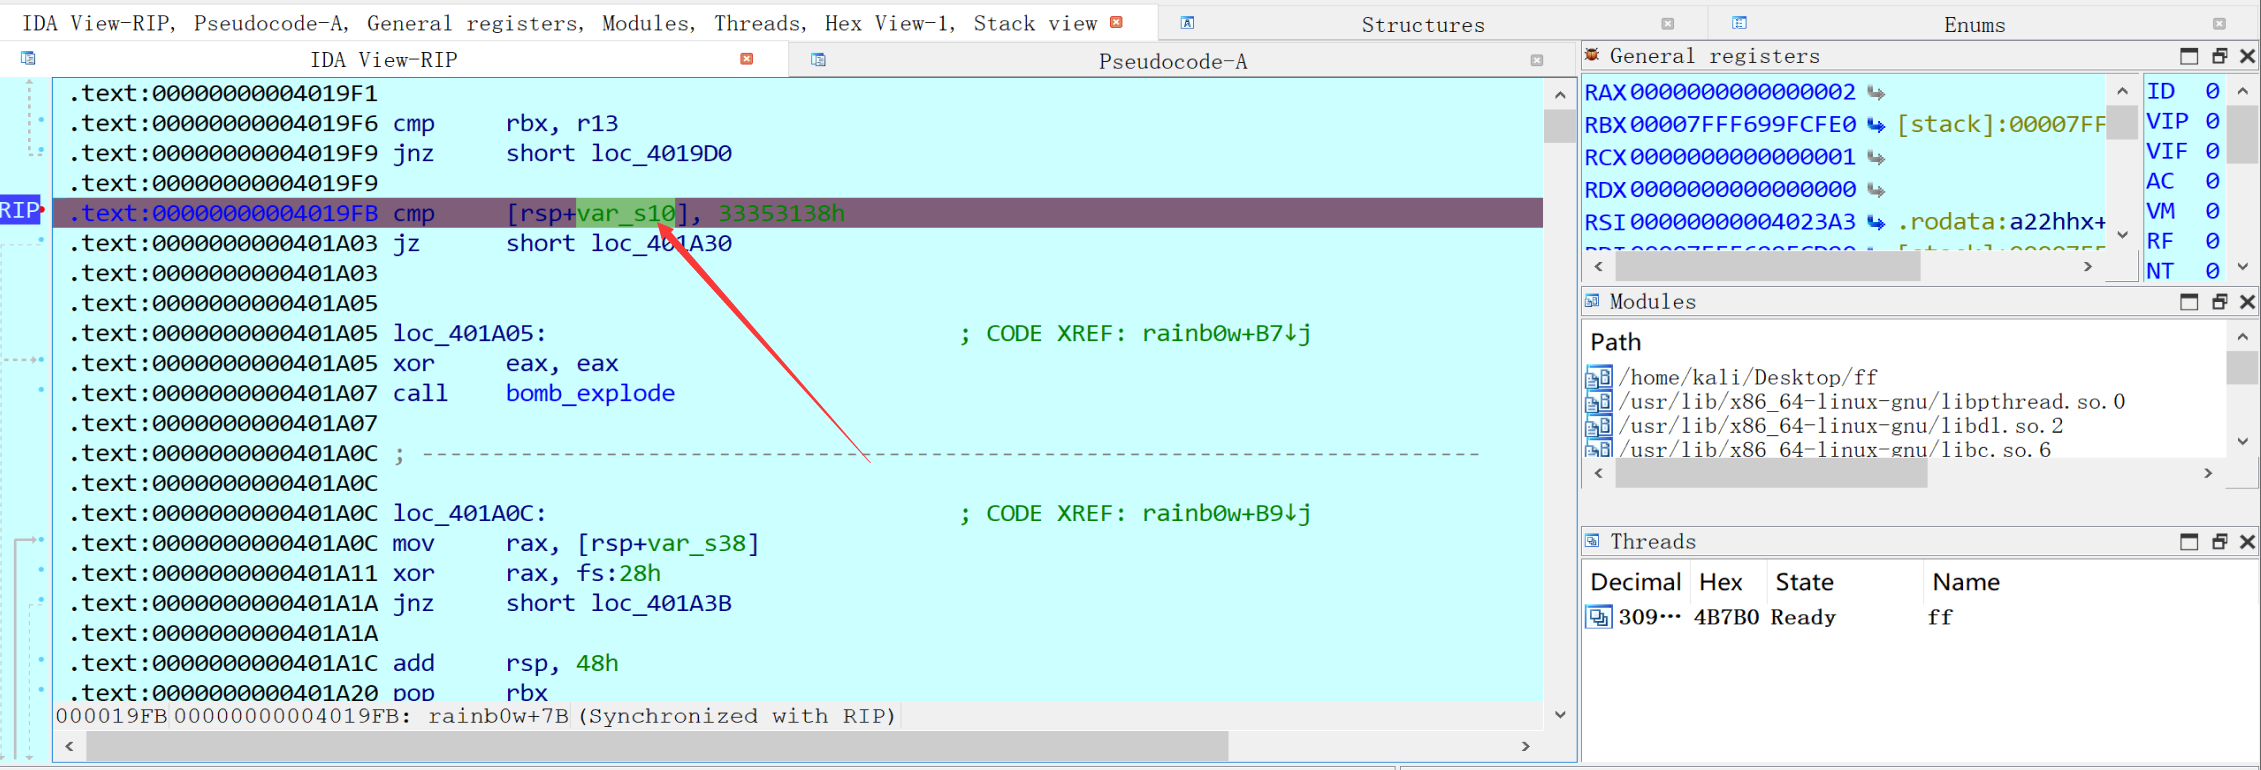
Task: Click the registers list scroll-down arrow
Action: 2122,235
